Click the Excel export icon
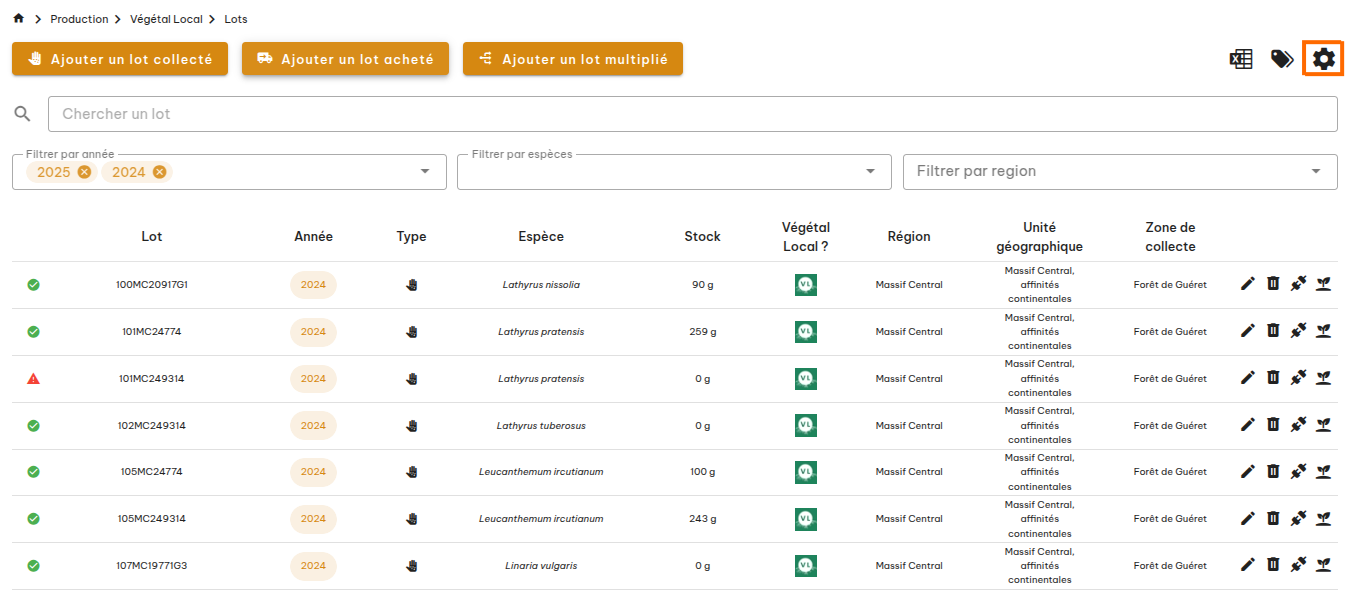Image resolution: width=1347 pixels, height=590 pixels. coord(1241,59)
